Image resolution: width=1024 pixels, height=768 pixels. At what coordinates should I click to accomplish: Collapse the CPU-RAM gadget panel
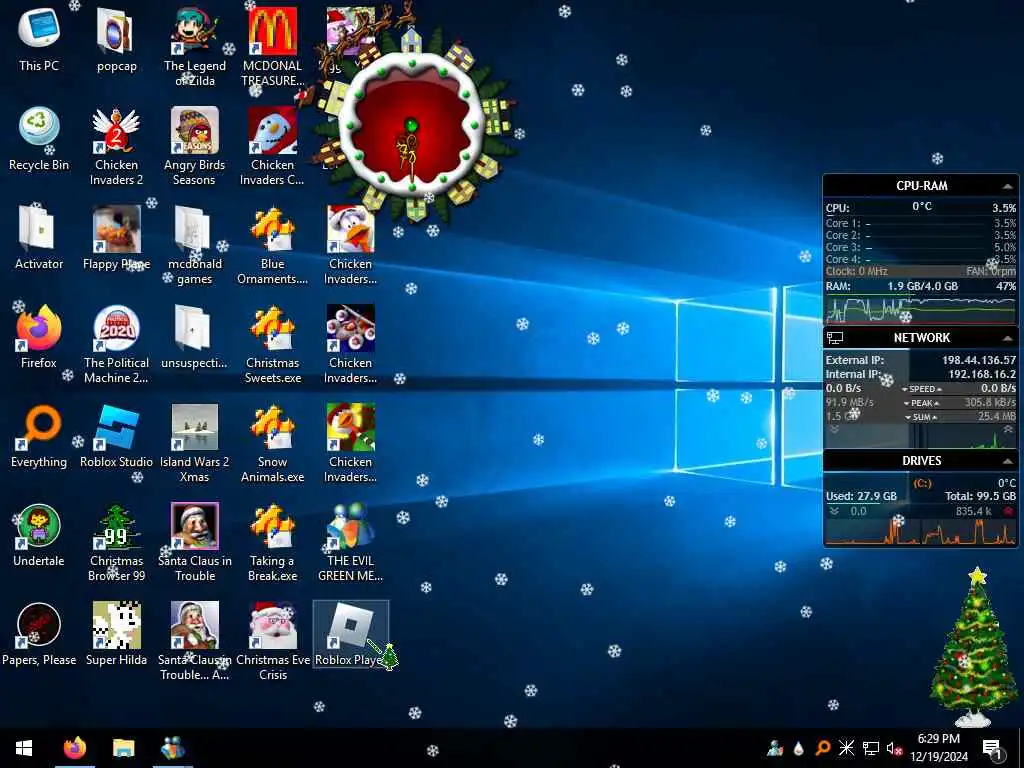coord(1008,187)
